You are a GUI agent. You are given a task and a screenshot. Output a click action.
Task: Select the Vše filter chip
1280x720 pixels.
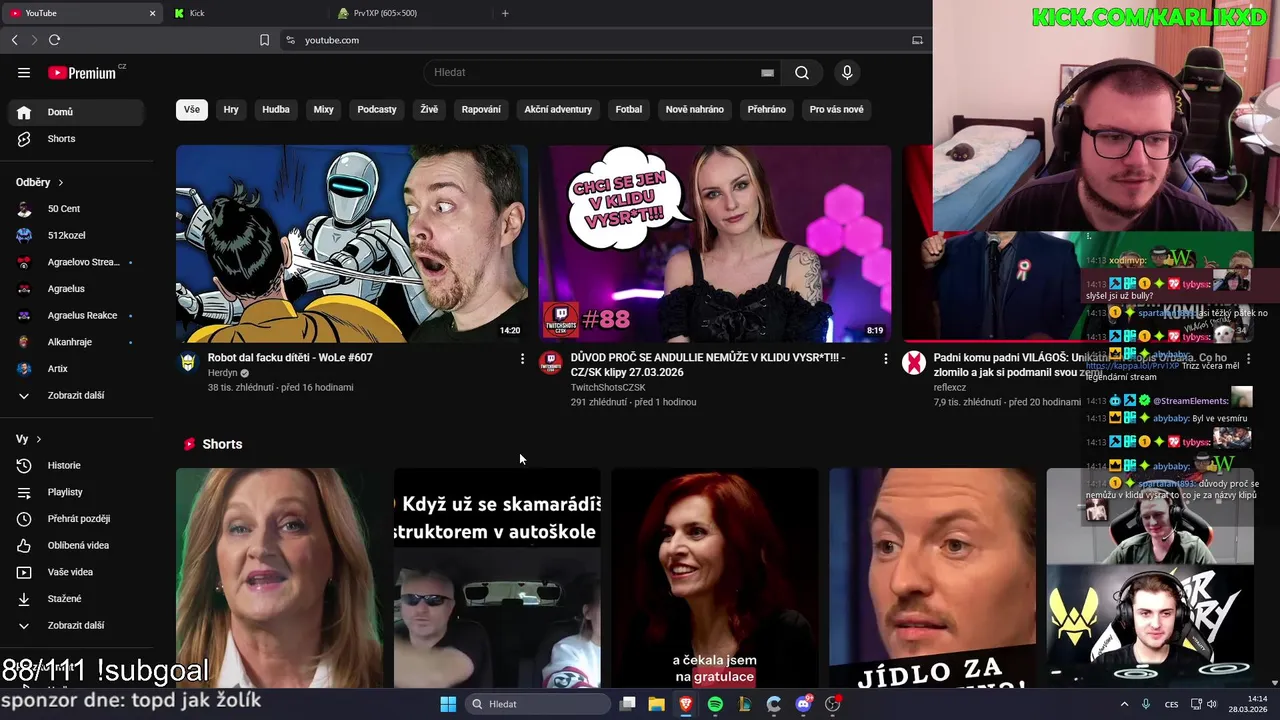coord(192,109)
